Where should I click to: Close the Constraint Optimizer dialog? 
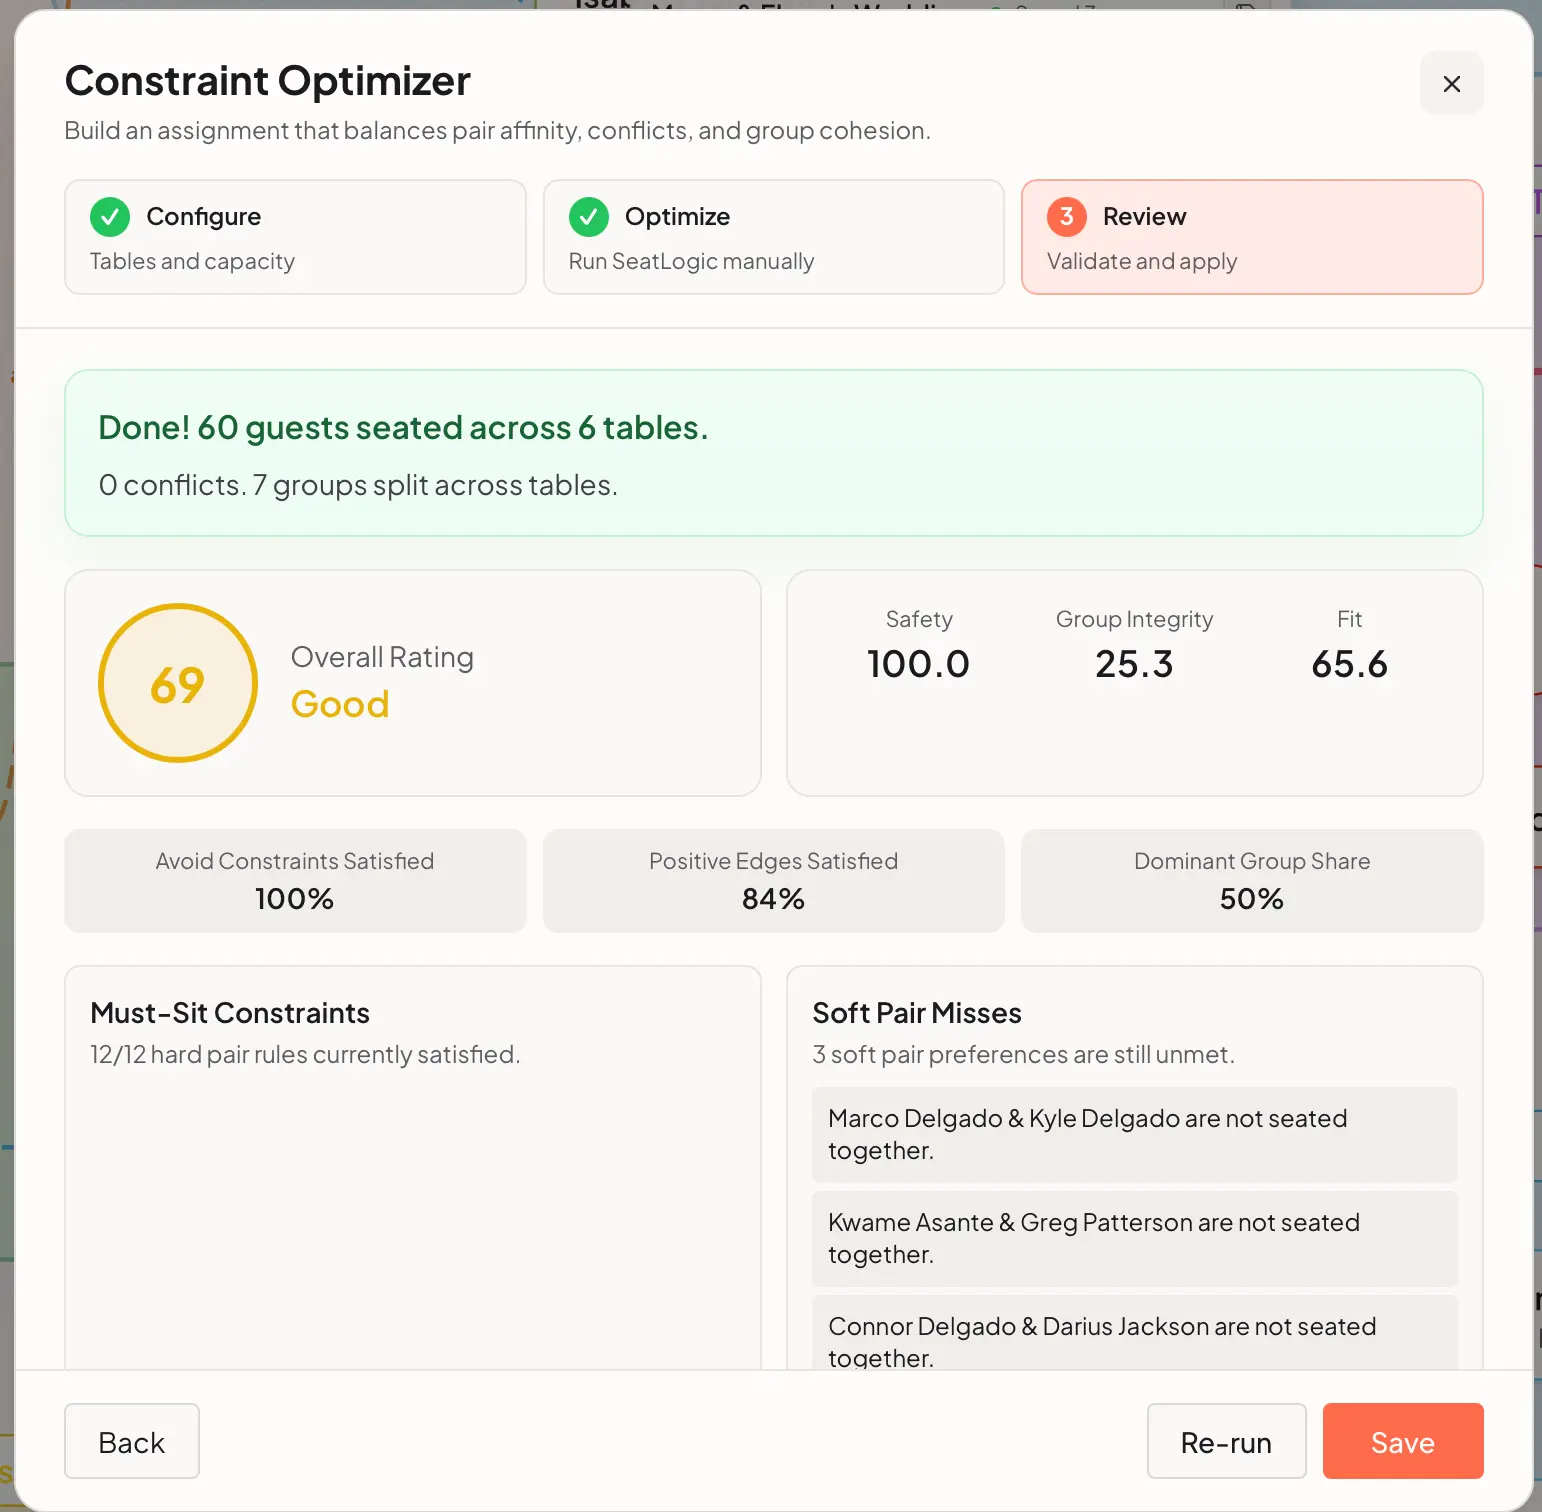(1451, 83)
